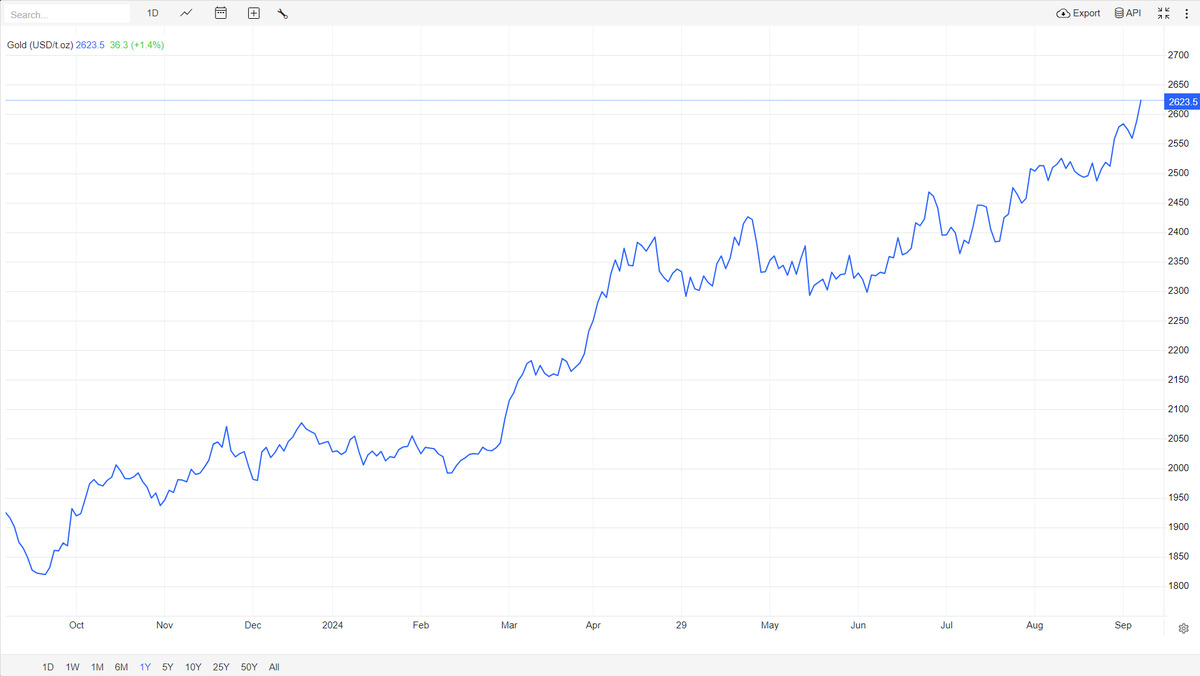
Task: Toggle the fullscreen collapse icon
Action: pos(1164,14)
